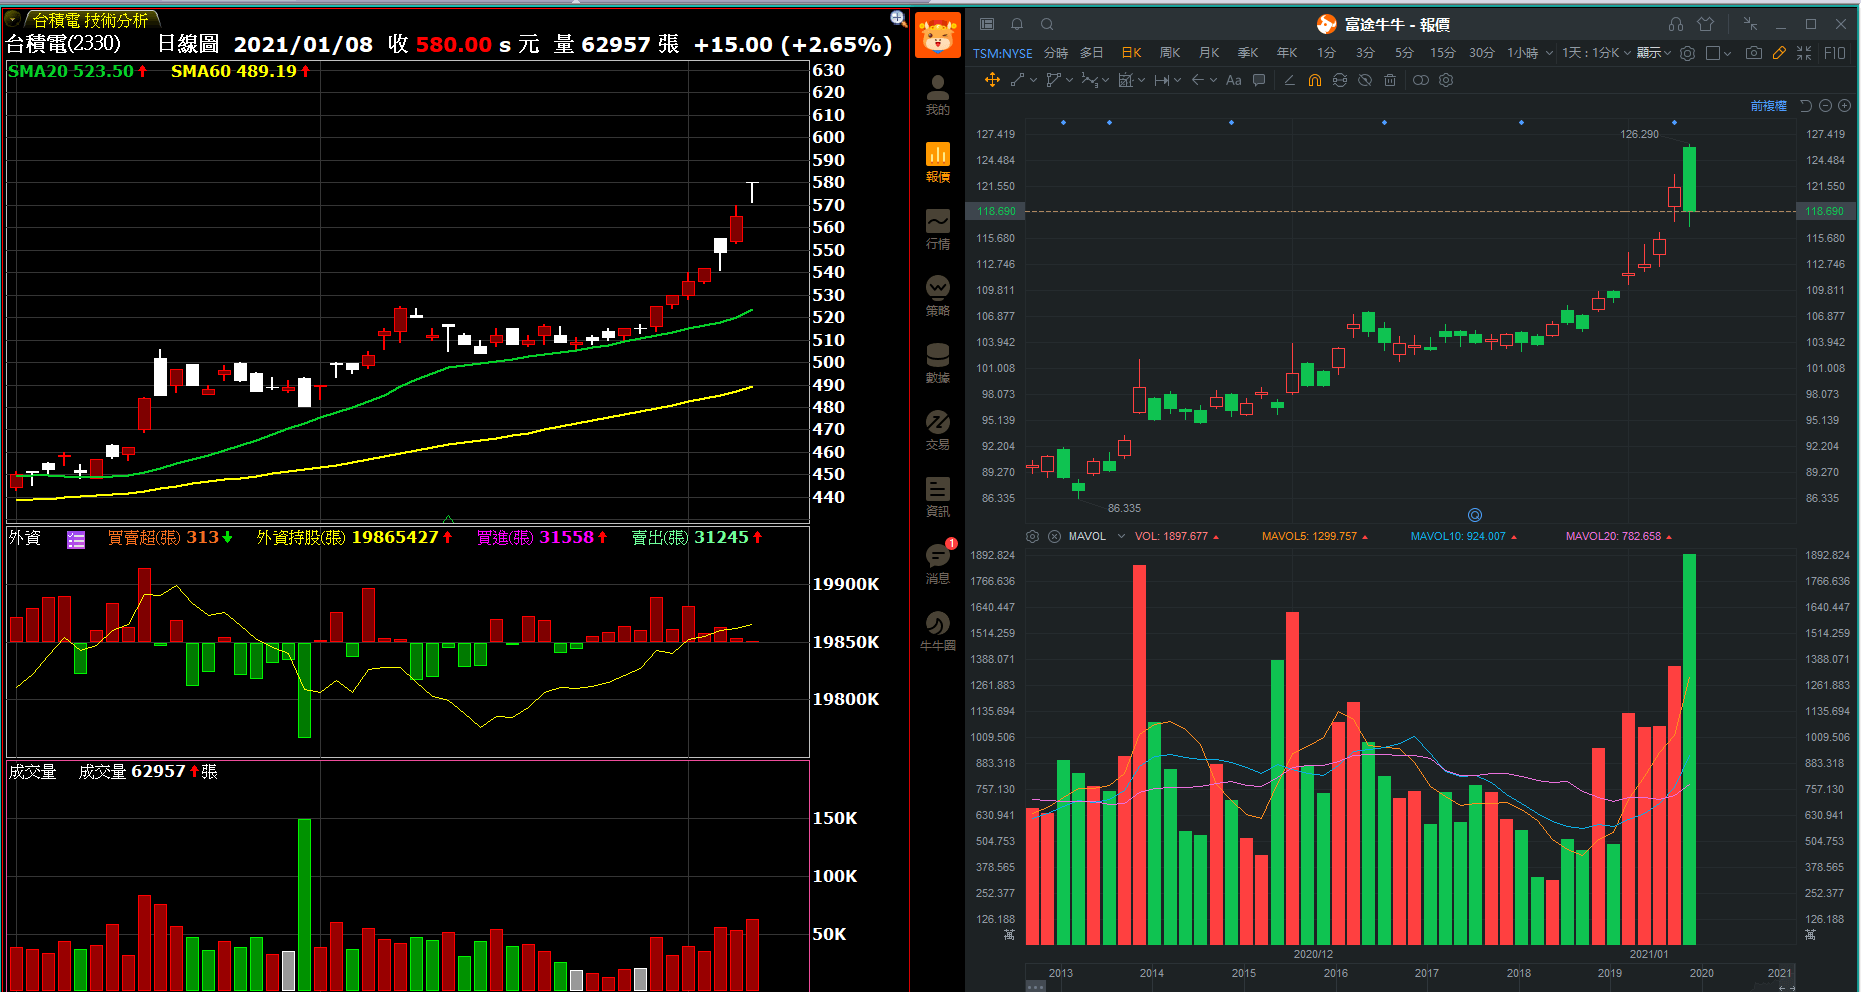
Task: Switch to 周K weekly candlestick tab
Action: [1170, 53]
